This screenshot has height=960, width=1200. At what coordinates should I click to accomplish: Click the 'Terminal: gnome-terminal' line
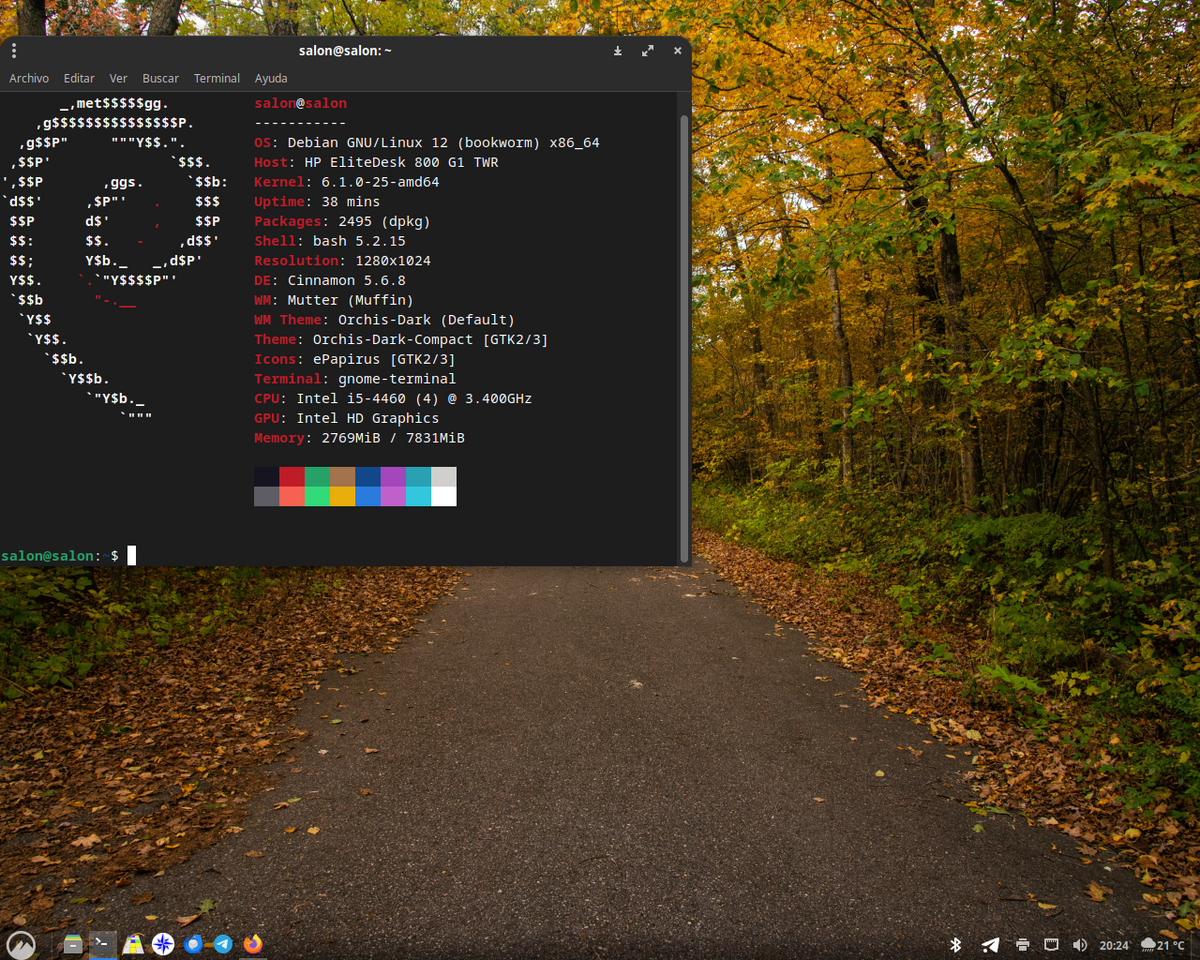[355, 379]
